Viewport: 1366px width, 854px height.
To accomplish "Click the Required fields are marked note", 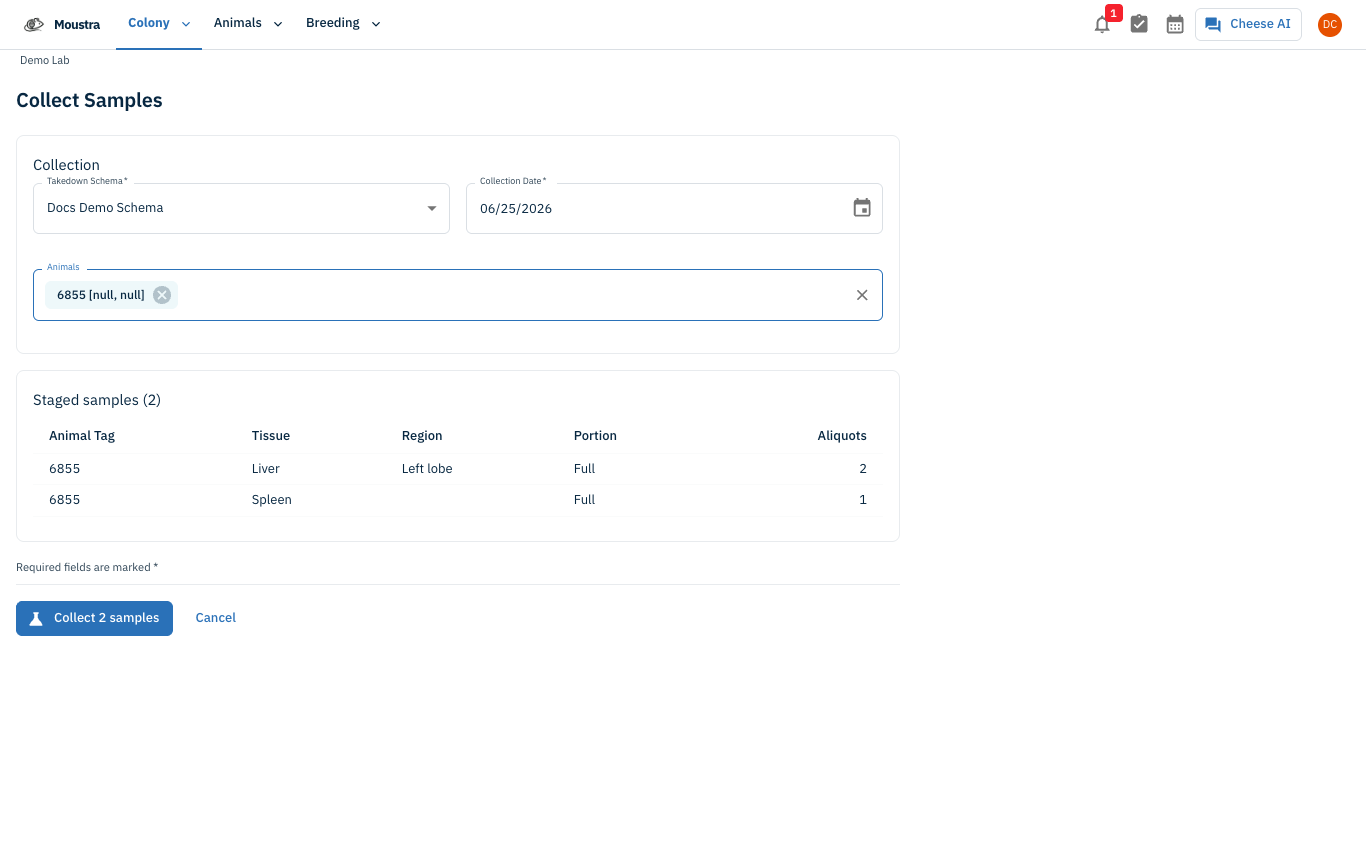I will click(x=87, y=568).
